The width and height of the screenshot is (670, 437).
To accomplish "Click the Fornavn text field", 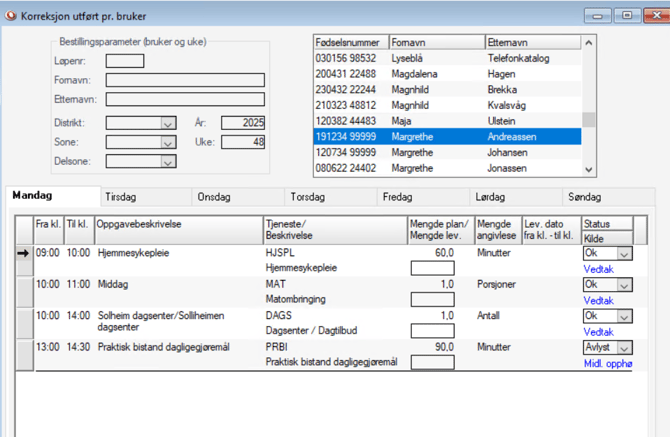I will click(x=185, y=81).
